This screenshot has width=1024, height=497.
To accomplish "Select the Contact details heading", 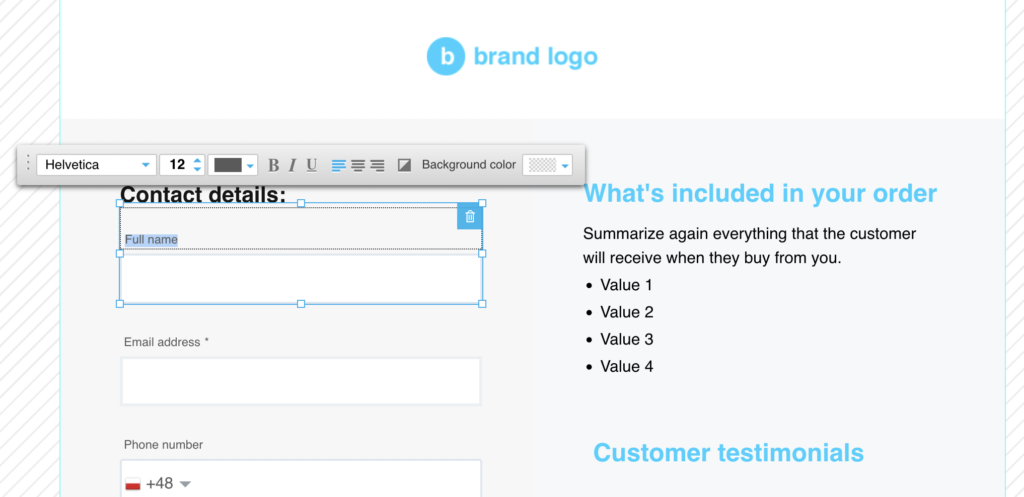I will tap(203, 195).
